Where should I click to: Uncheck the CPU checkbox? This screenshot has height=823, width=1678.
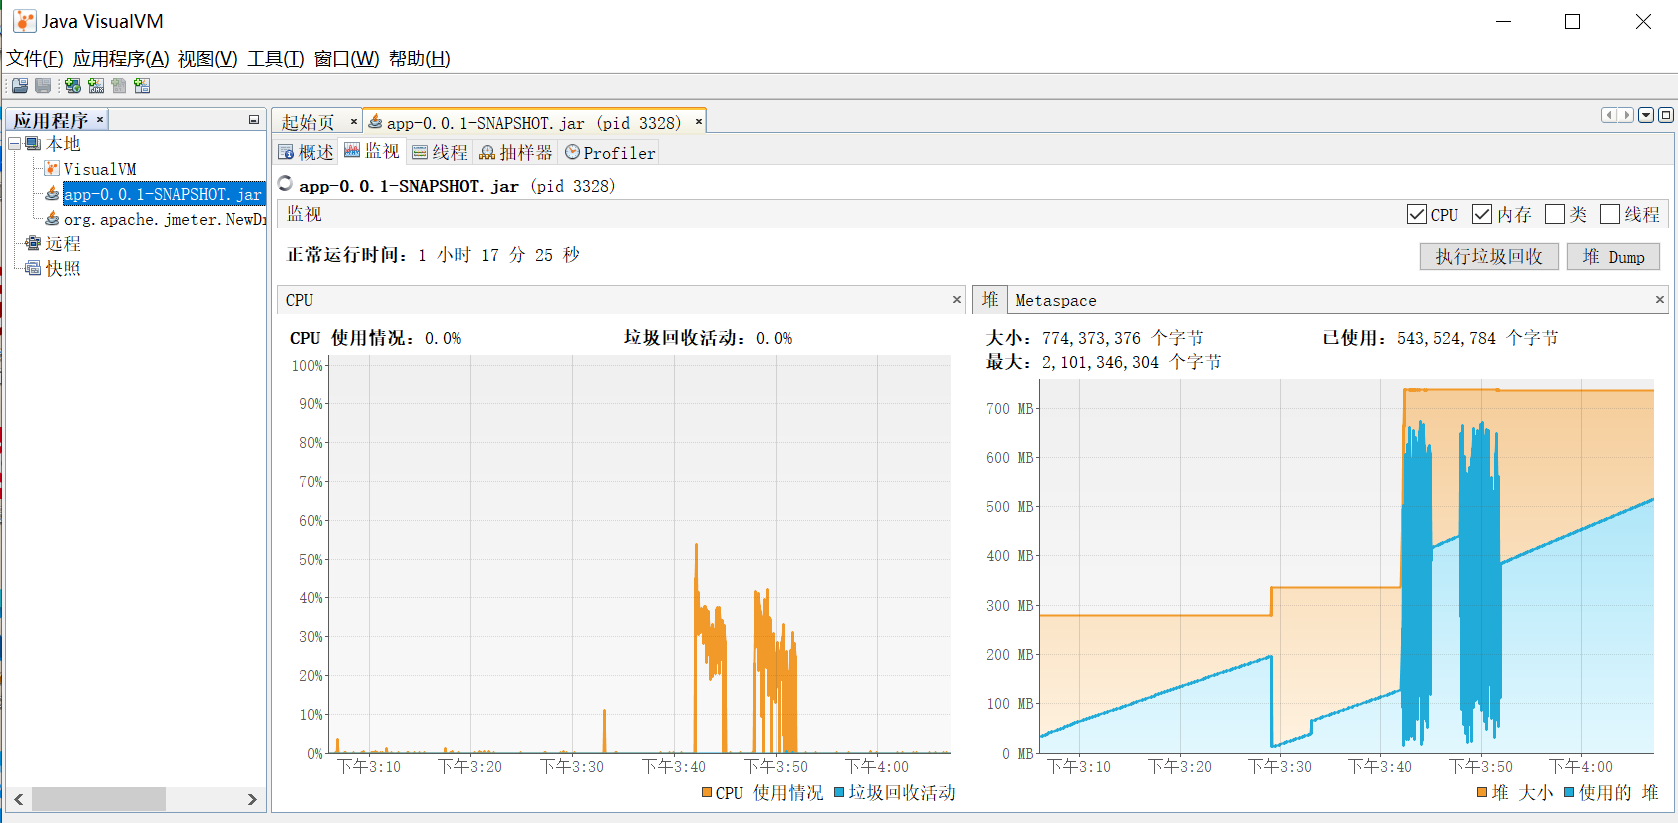click(x=1416, y=214)
